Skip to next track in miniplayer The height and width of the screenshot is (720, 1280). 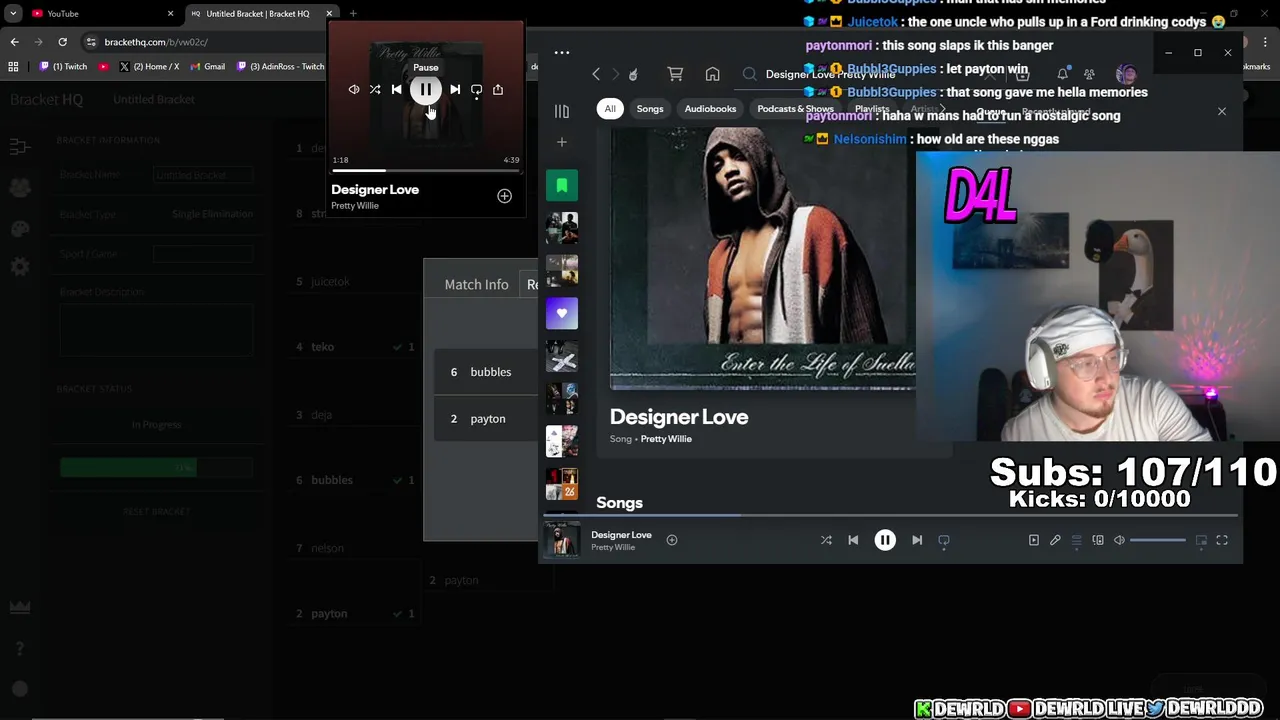click(455, 90)
